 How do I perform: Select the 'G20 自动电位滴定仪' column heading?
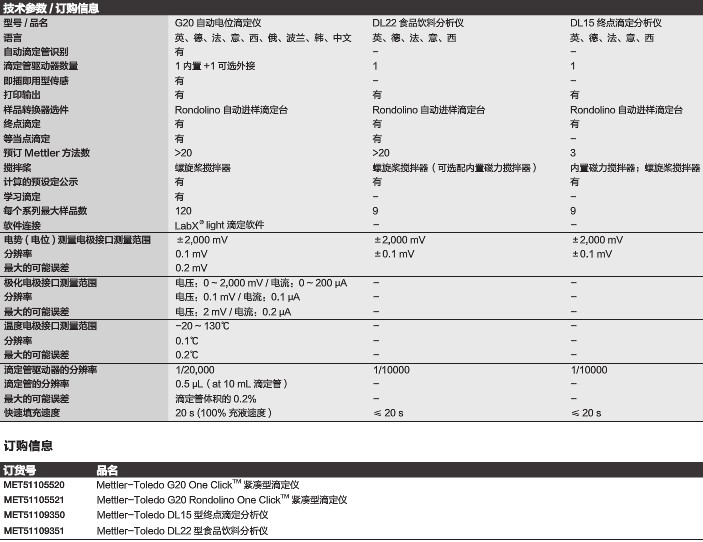click(218, 23)
